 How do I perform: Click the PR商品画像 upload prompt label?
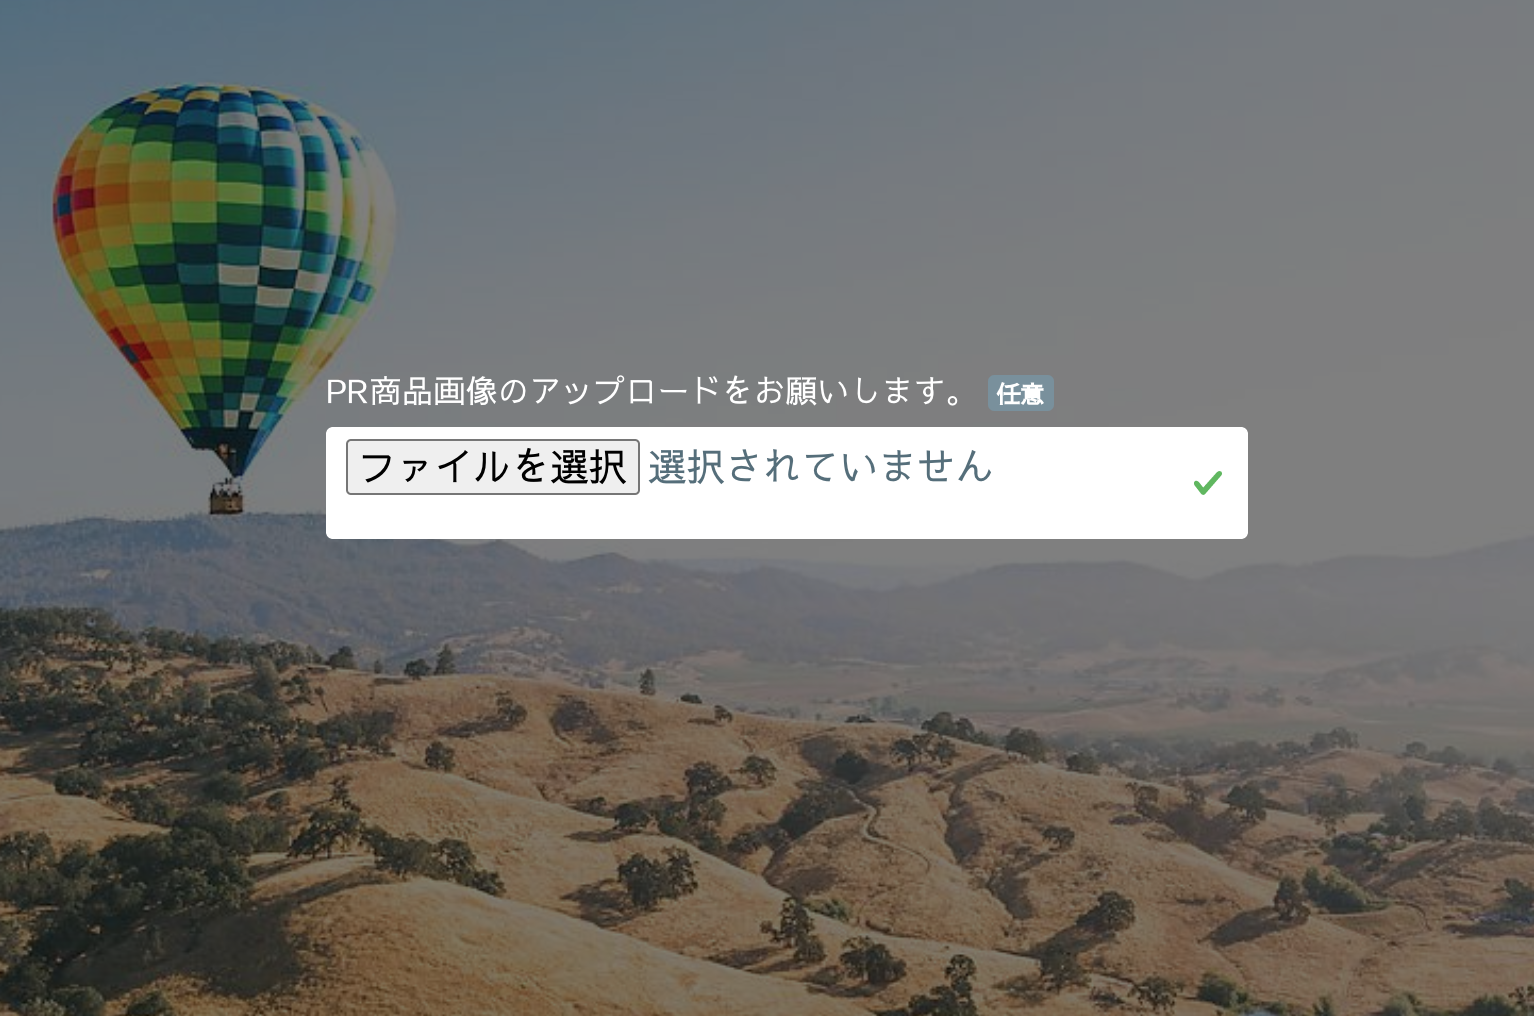646,391
